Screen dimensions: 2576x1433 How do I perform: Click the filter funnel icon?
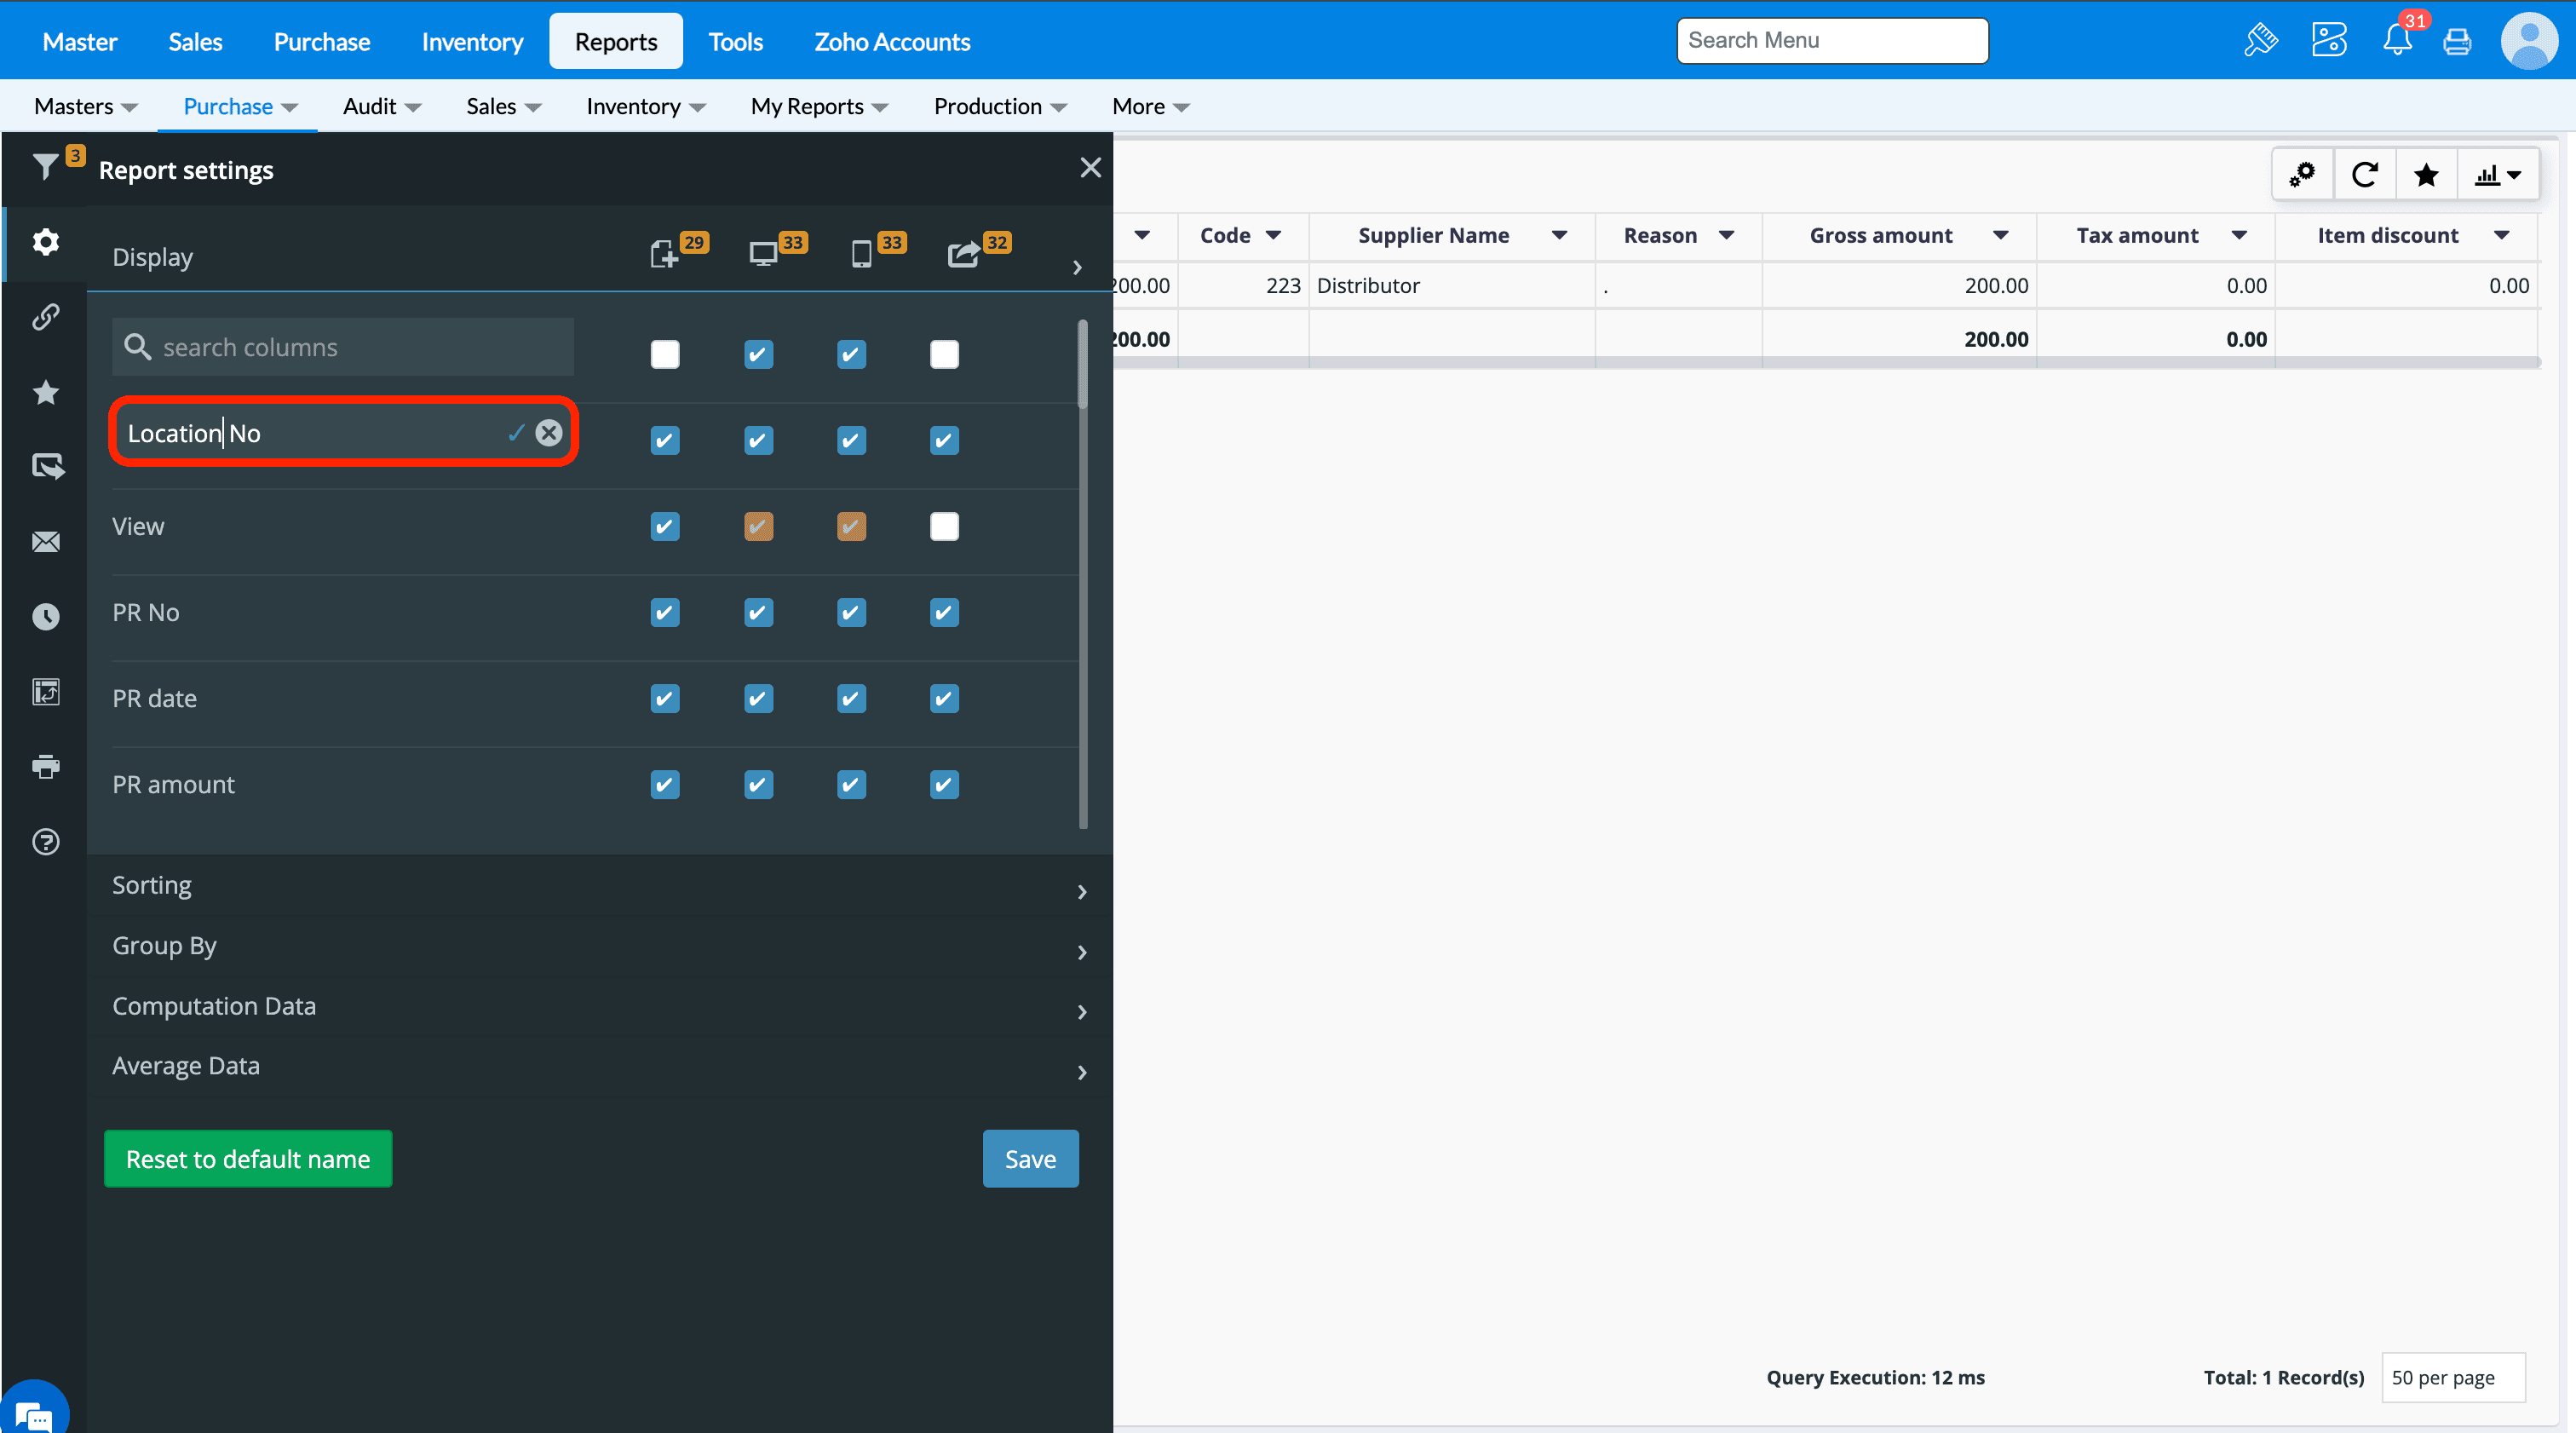(45, 167)
